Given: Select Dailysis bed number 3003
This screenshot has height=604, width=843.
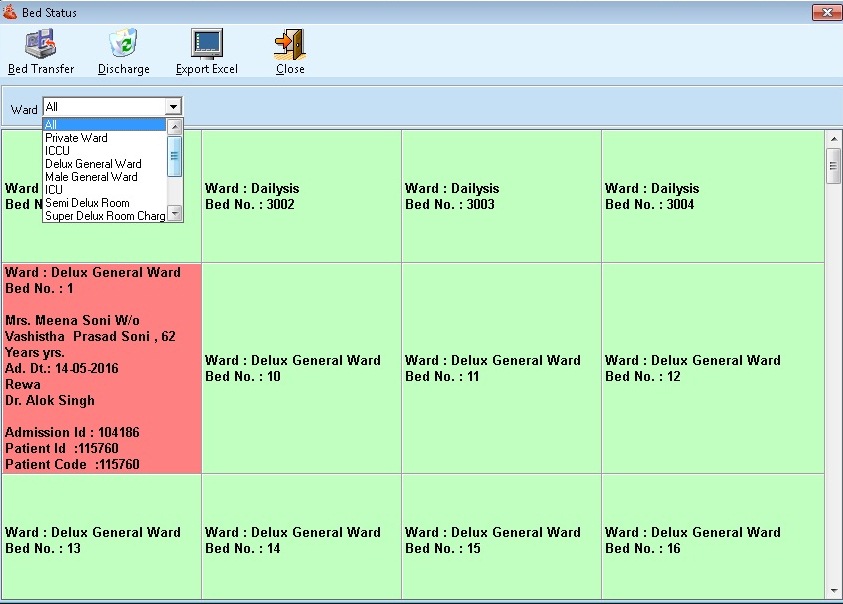Looking at the screenshot, I should [x=501, y=196].
